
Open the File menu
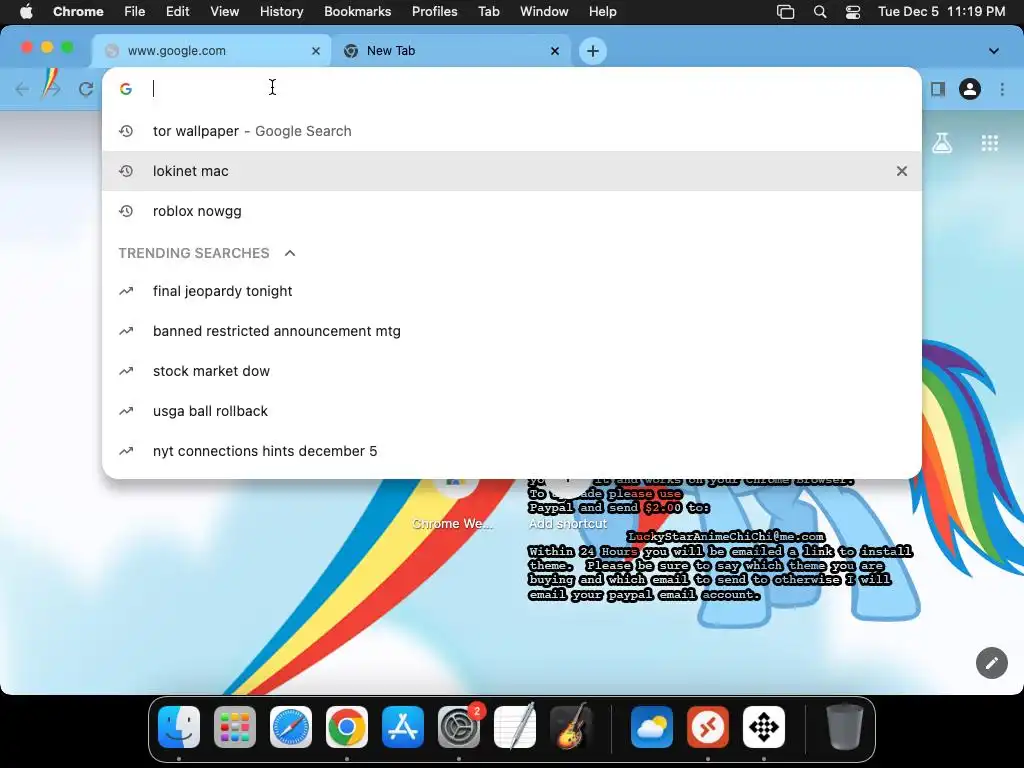[x=135, y=12]
